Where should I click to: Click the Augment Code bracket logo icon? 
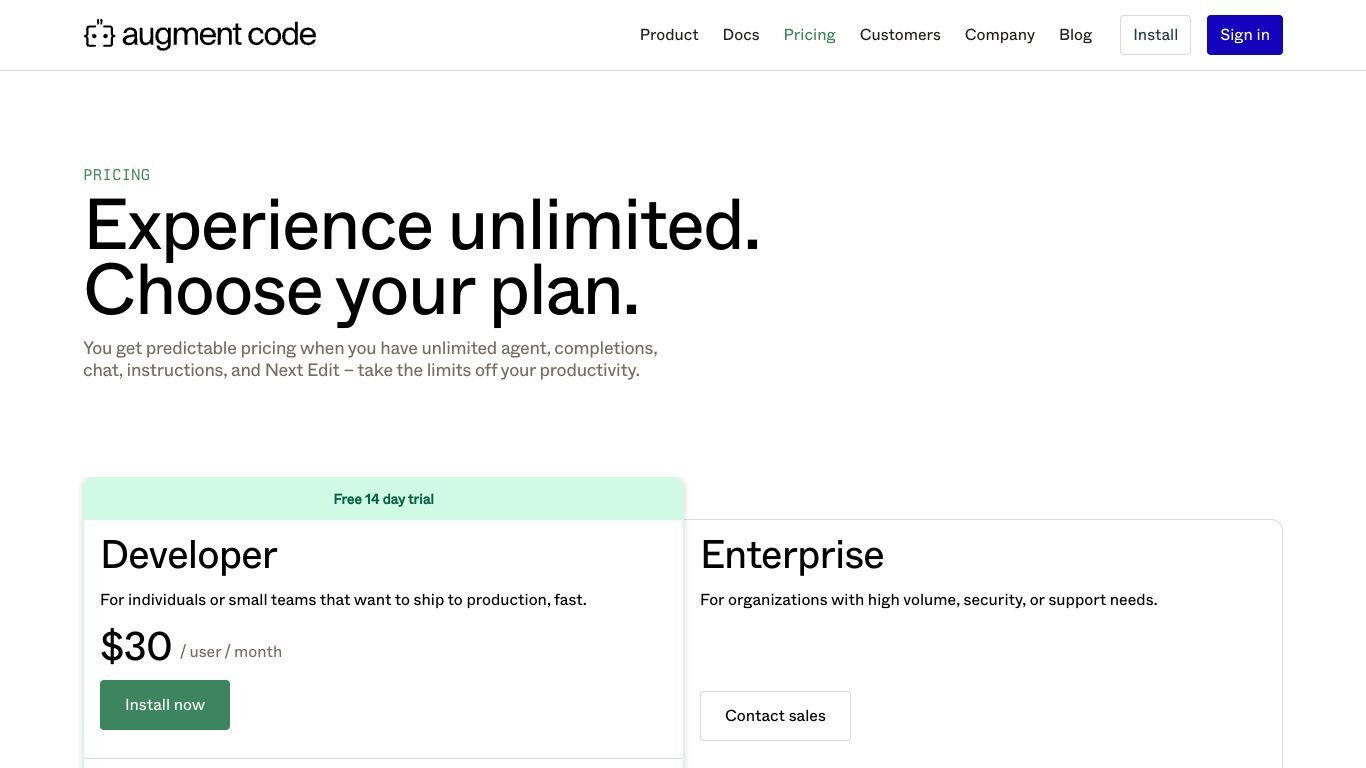[99, 34]
